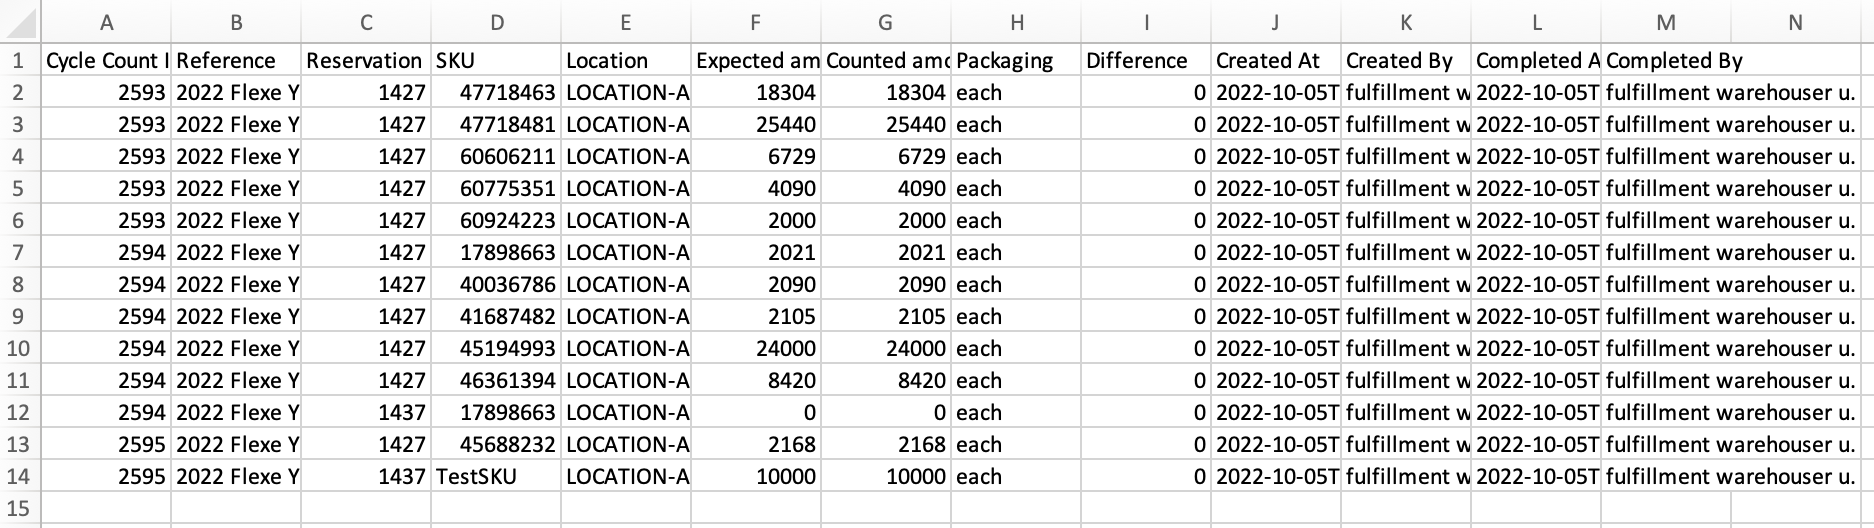Click the SKU header cell
1874x528 pixels.
click(496, 60)
